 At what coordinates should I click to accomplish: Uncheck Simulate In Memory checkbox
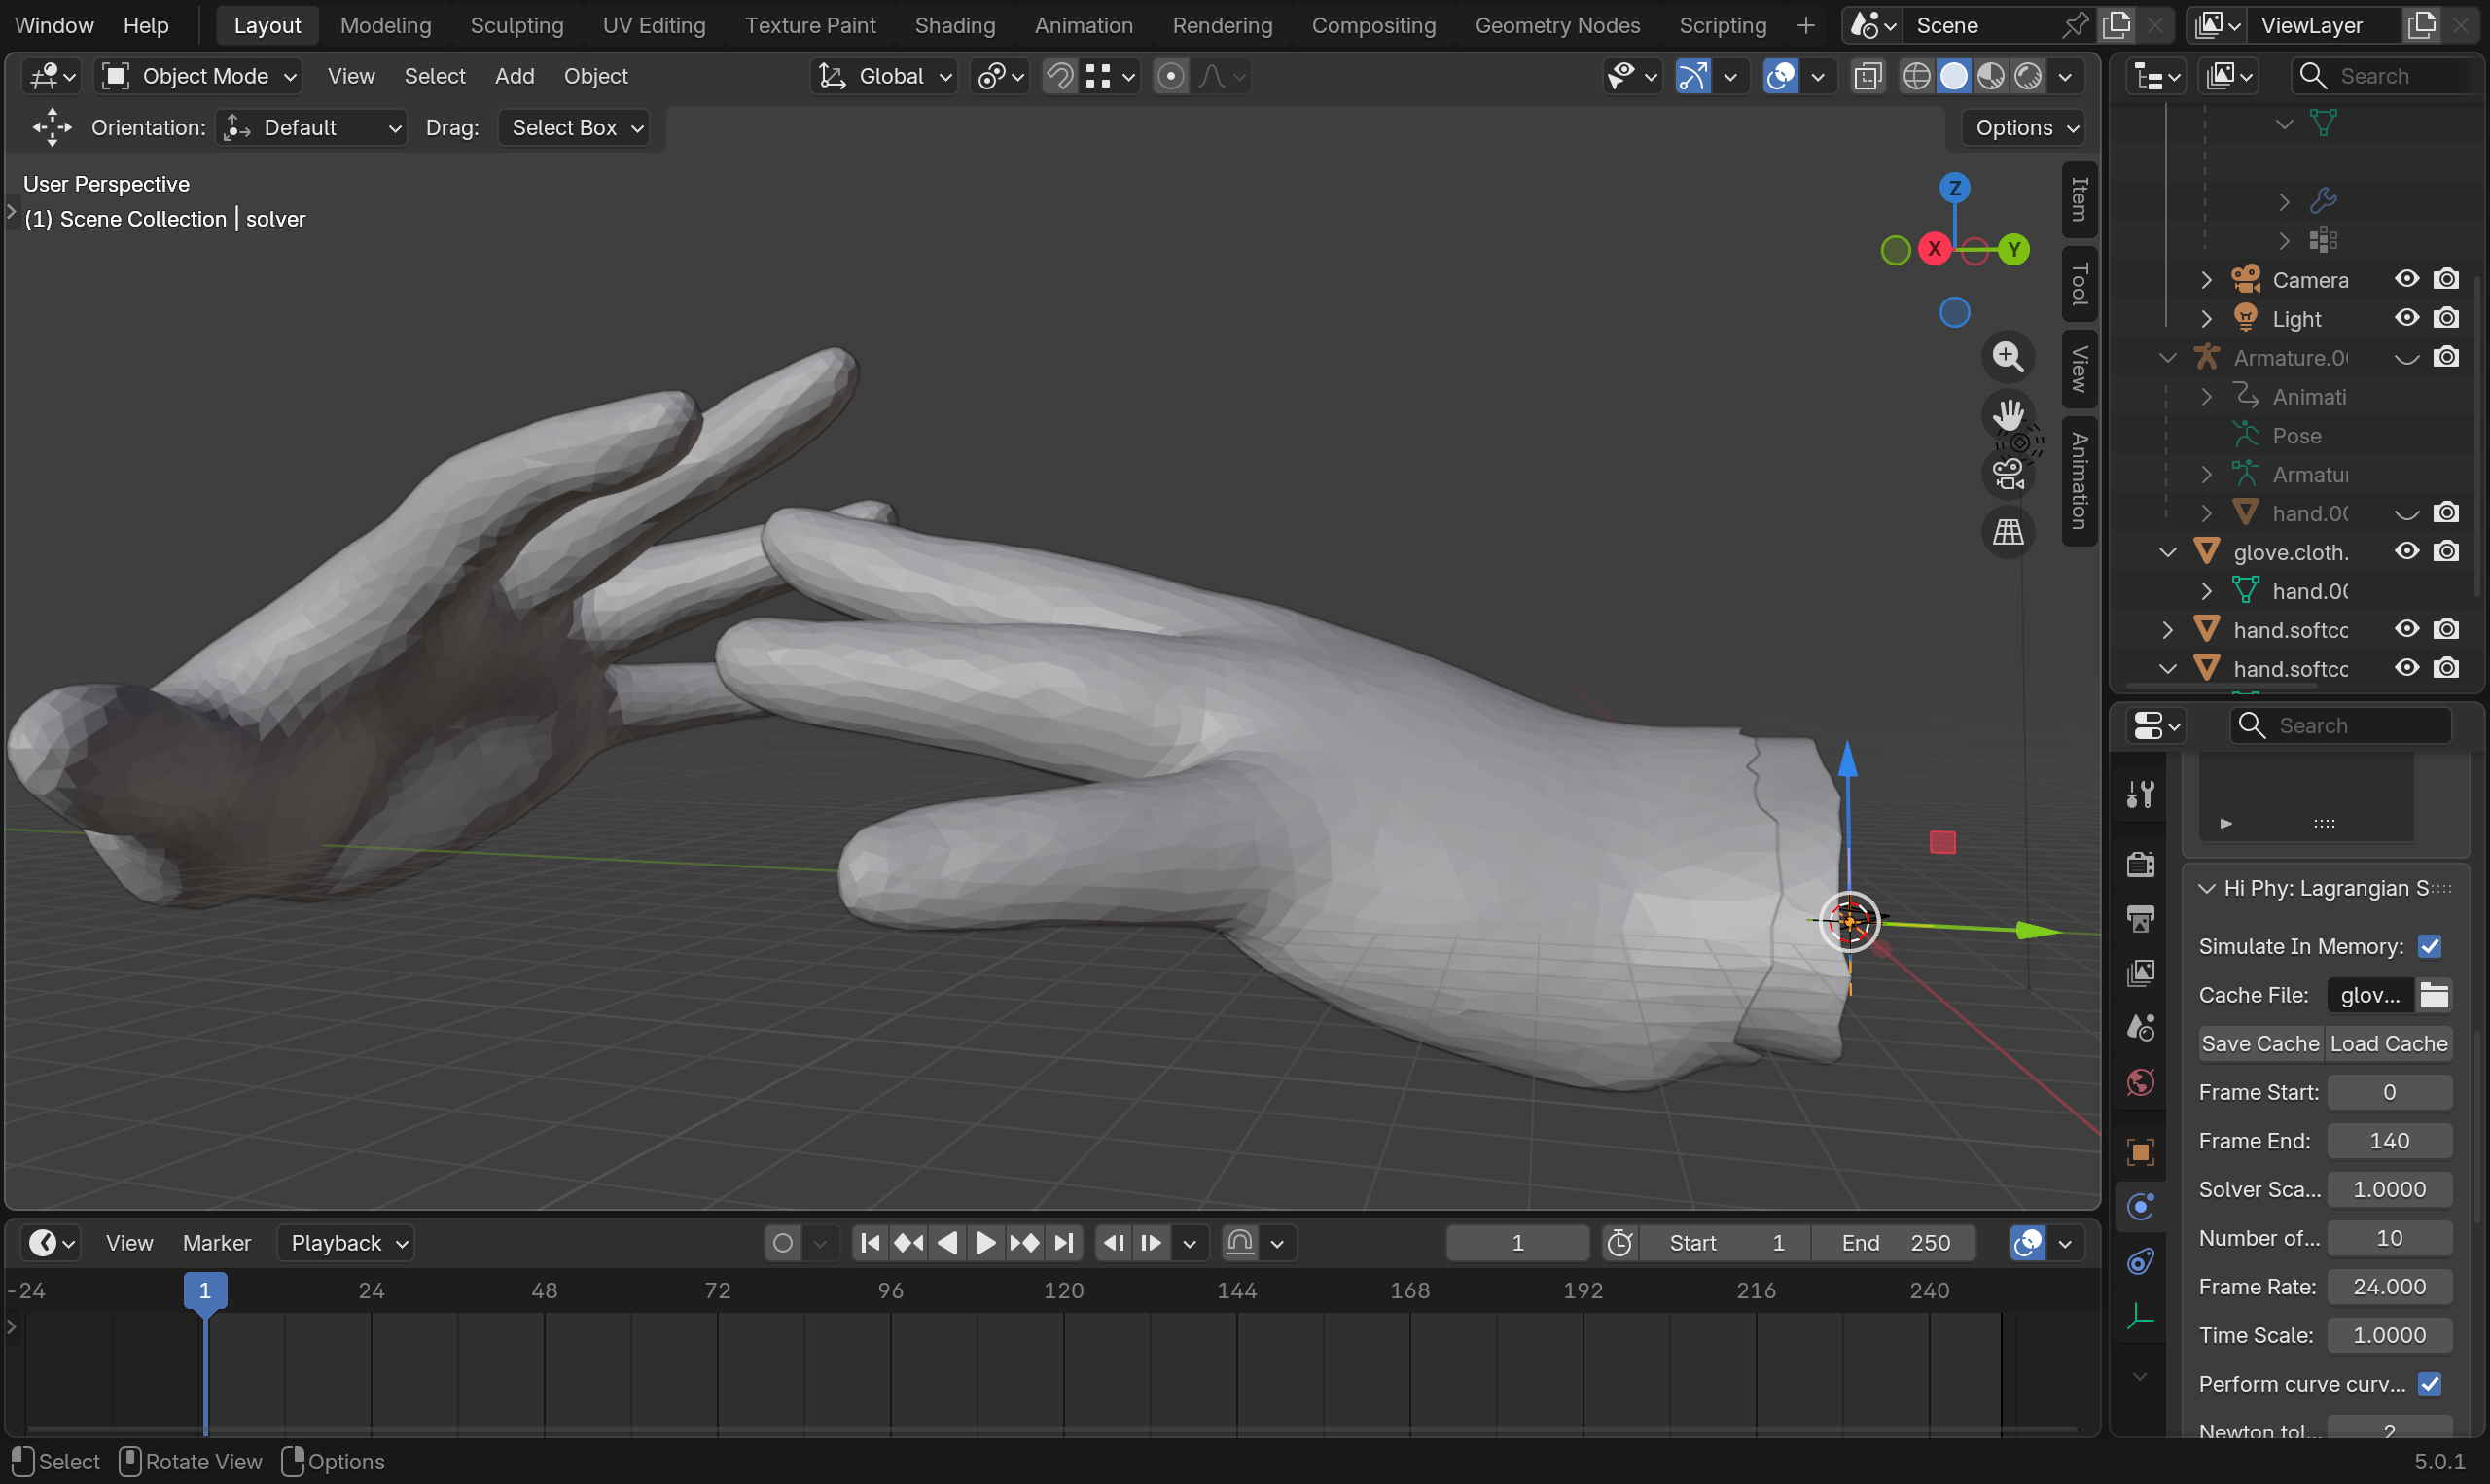(x=2429, y=946)
